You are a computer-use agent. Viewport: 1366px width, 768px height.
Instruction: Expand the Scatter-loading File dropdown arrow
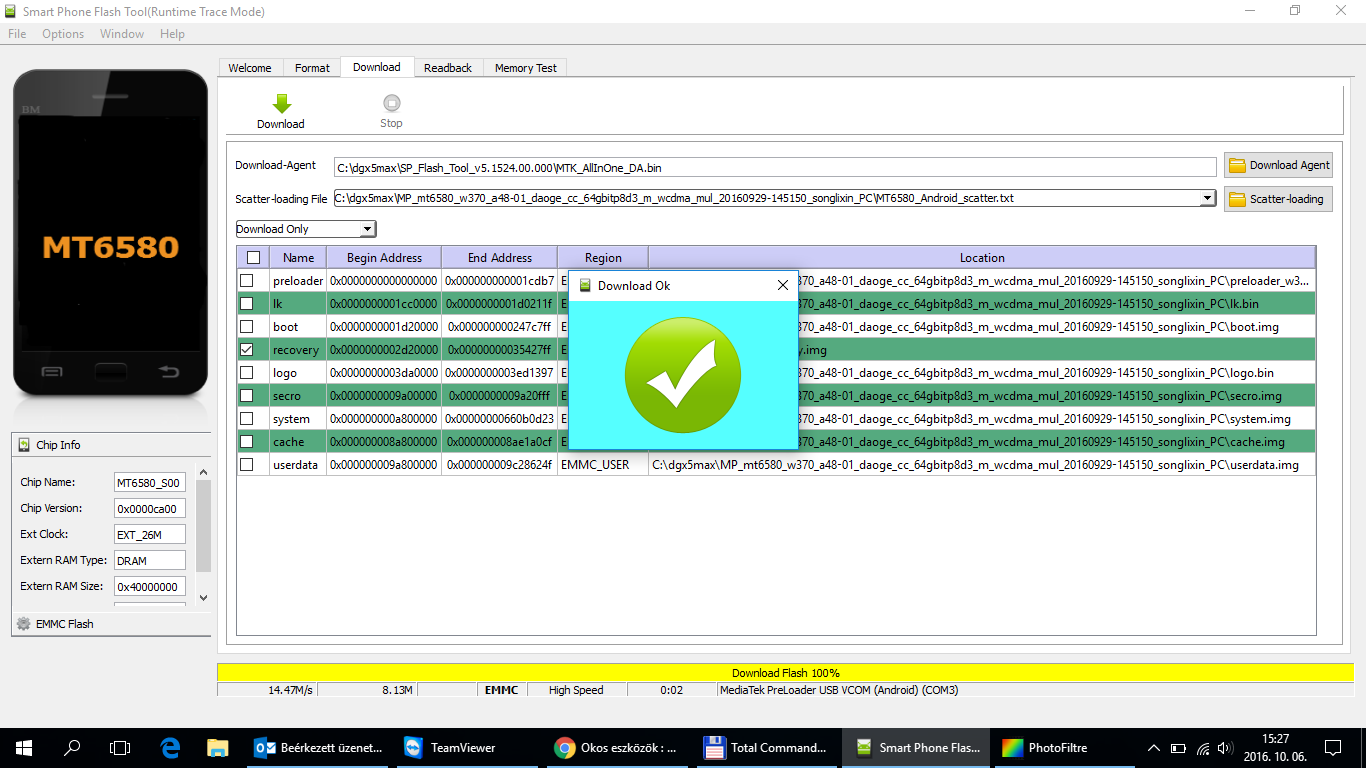point(1209,198)
